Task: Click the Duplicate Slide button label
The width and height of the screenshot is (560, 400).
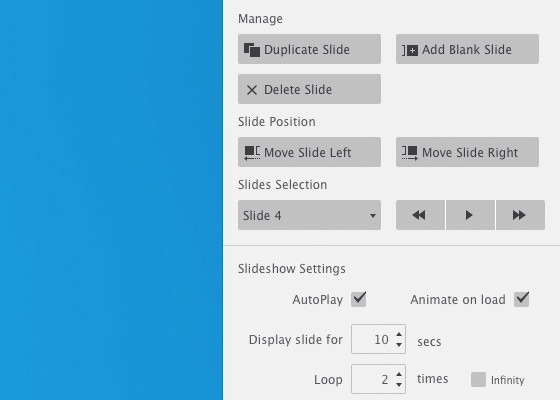Action: tap(307, 50)
